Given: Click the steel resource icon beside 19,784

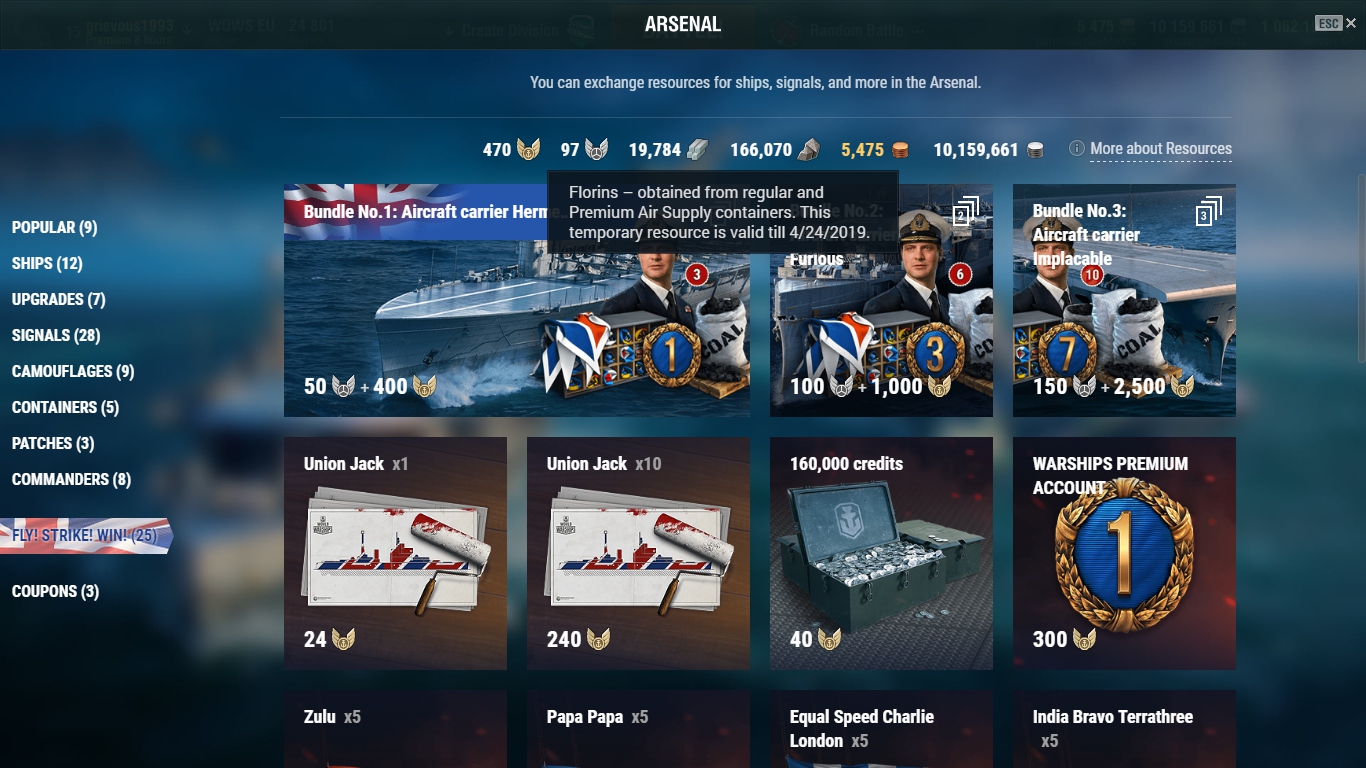Looking at the screenshot, I should [x=697, y=150].
